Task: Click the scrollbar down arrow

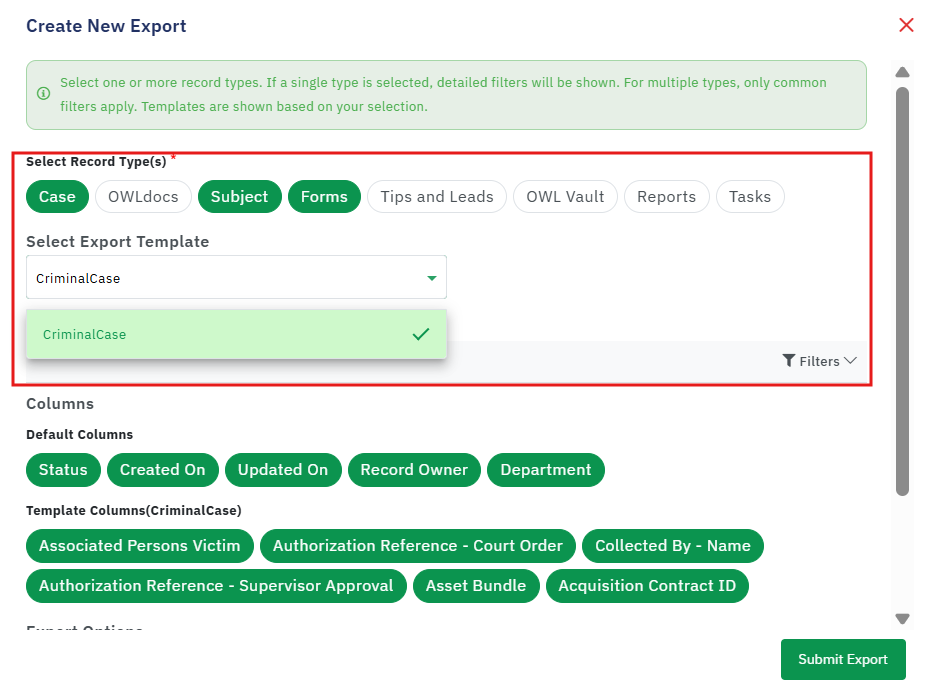Action: coord(902,619)
